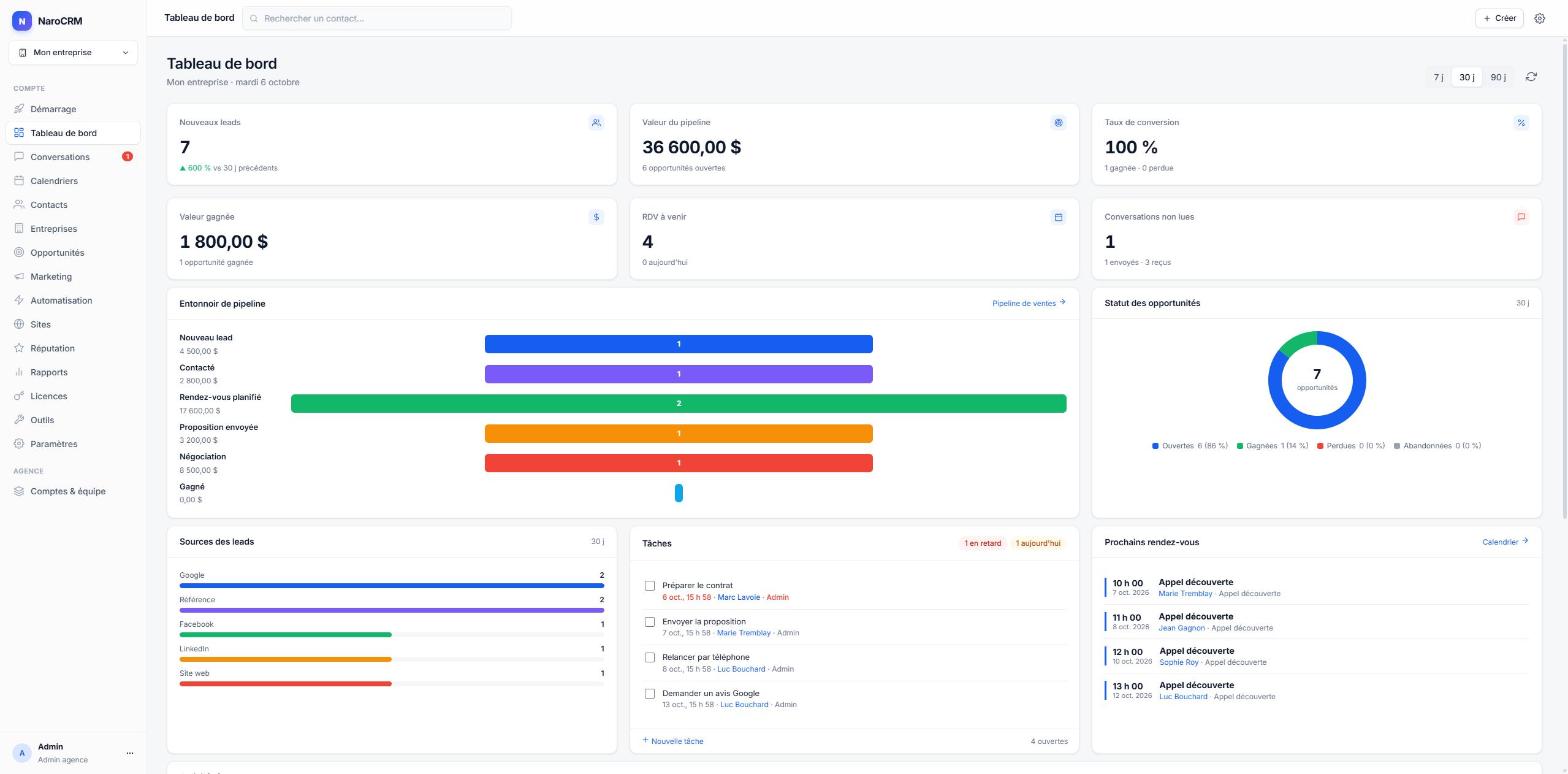
Task: Click the green Rendez-vous planifié funnel bar
Action: [679, 404]
